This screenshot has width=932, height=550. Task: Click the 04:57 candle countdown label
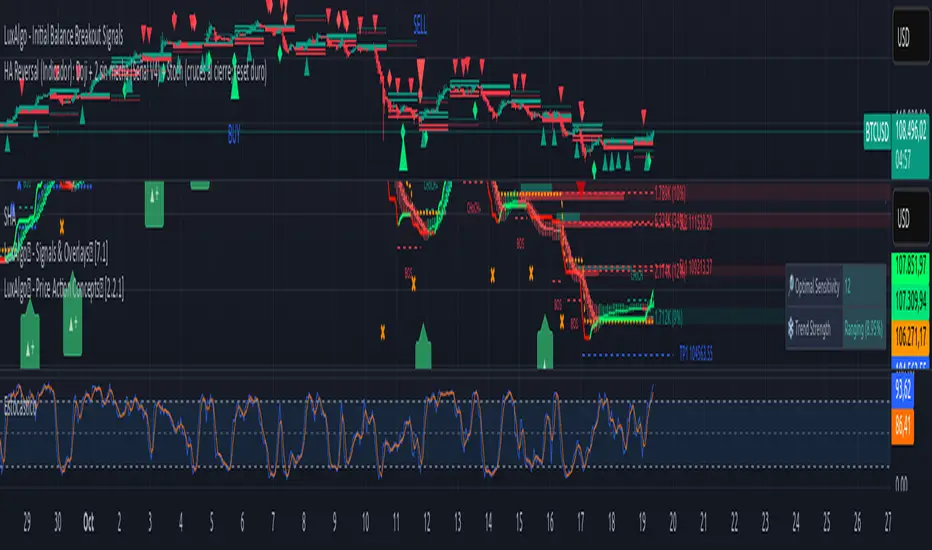(x=903, y=159)
